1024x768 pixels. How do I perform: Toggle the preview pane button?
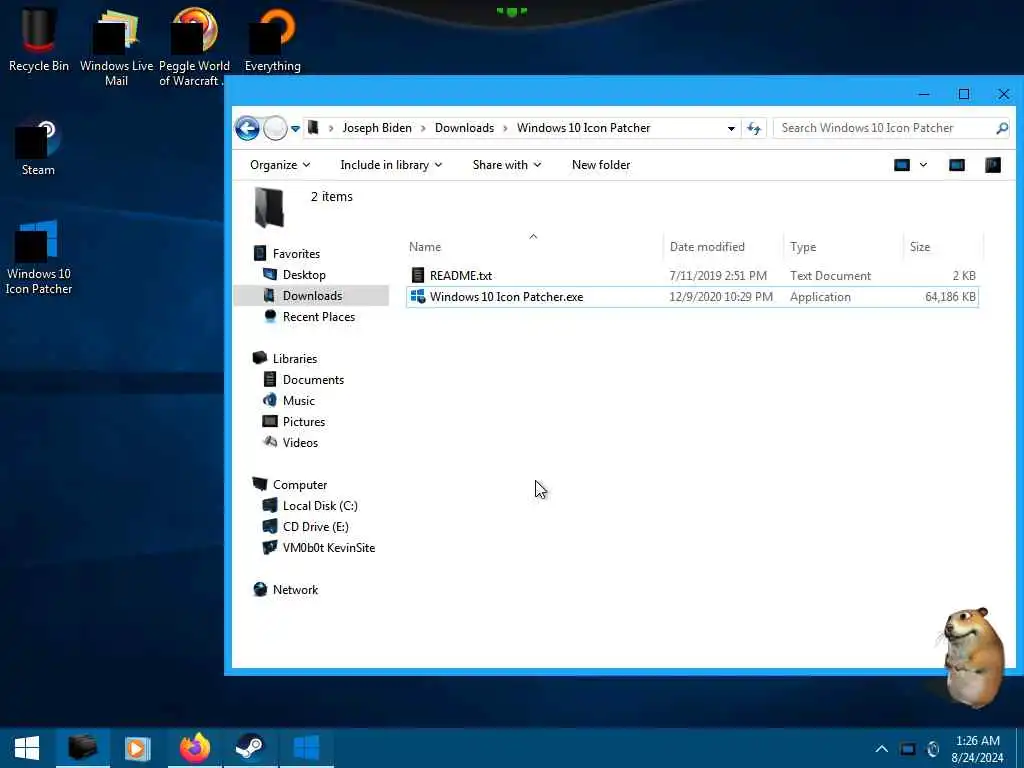957,165
